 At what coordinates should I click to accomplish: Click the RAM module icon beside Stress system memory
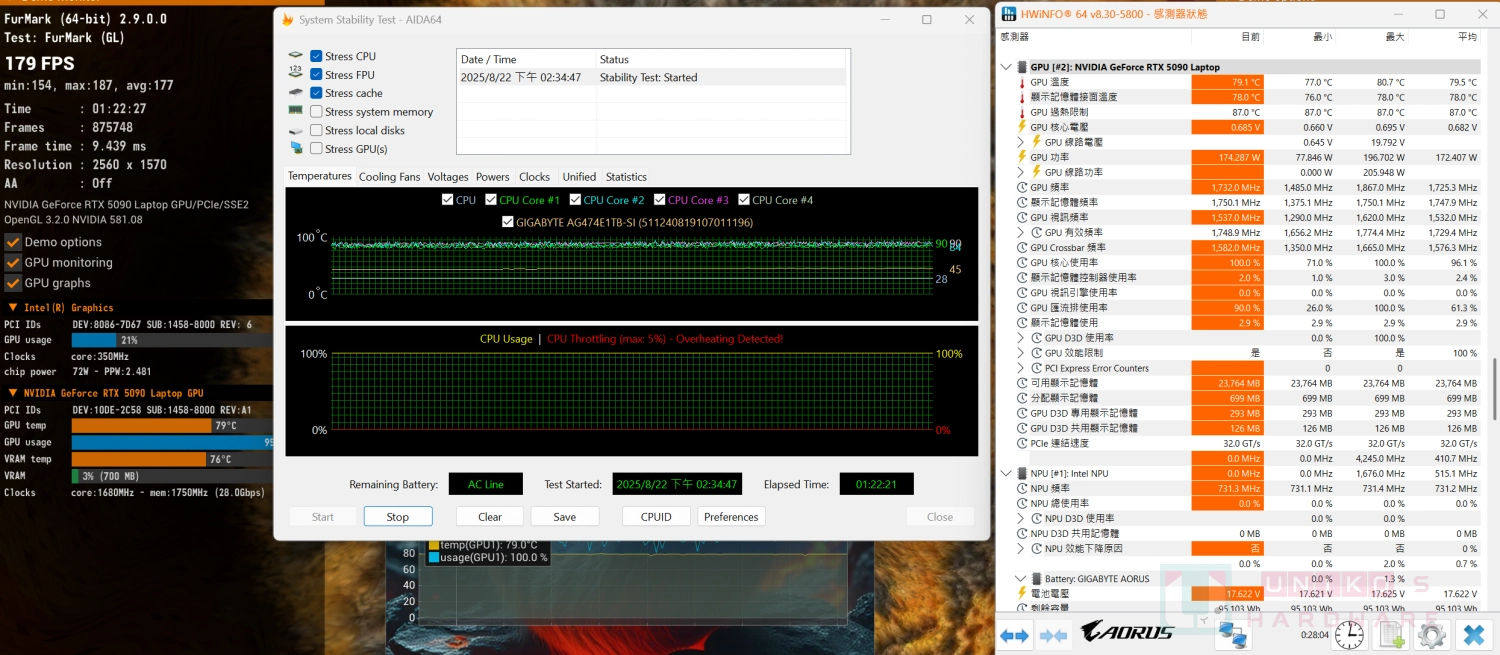295,111
